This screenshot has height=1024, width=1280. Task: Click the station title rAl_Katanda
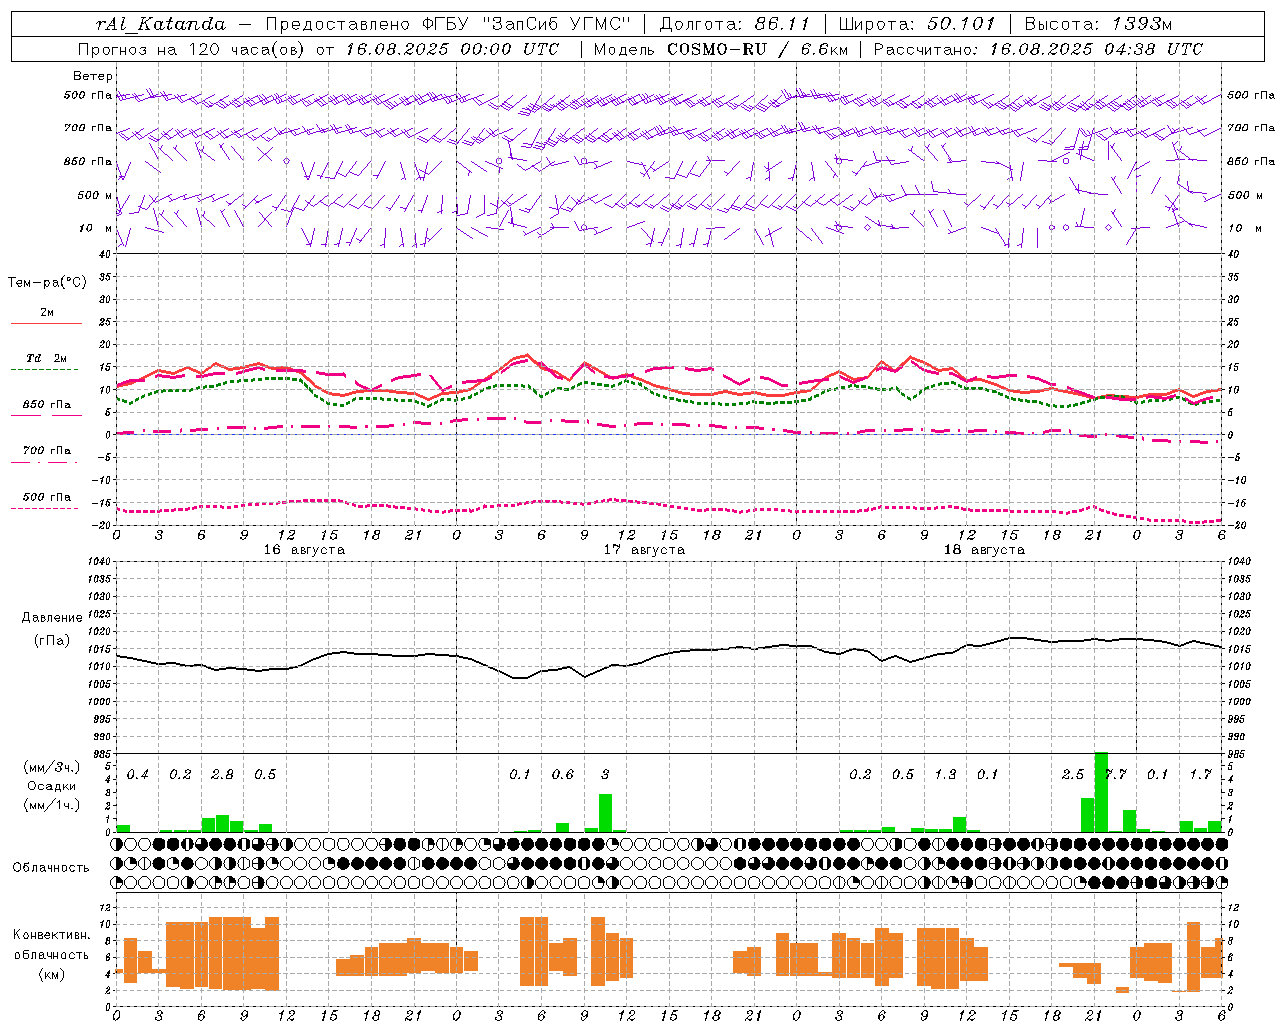click(x=160, y=24)
